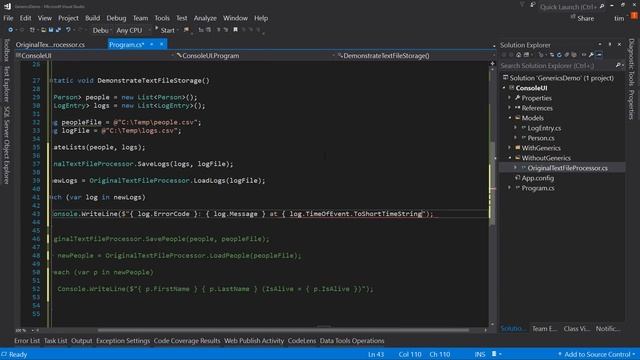Close the Program.cs tab
Image resolution: width=640 pixels, height=360 pixels.
point(162,44)
